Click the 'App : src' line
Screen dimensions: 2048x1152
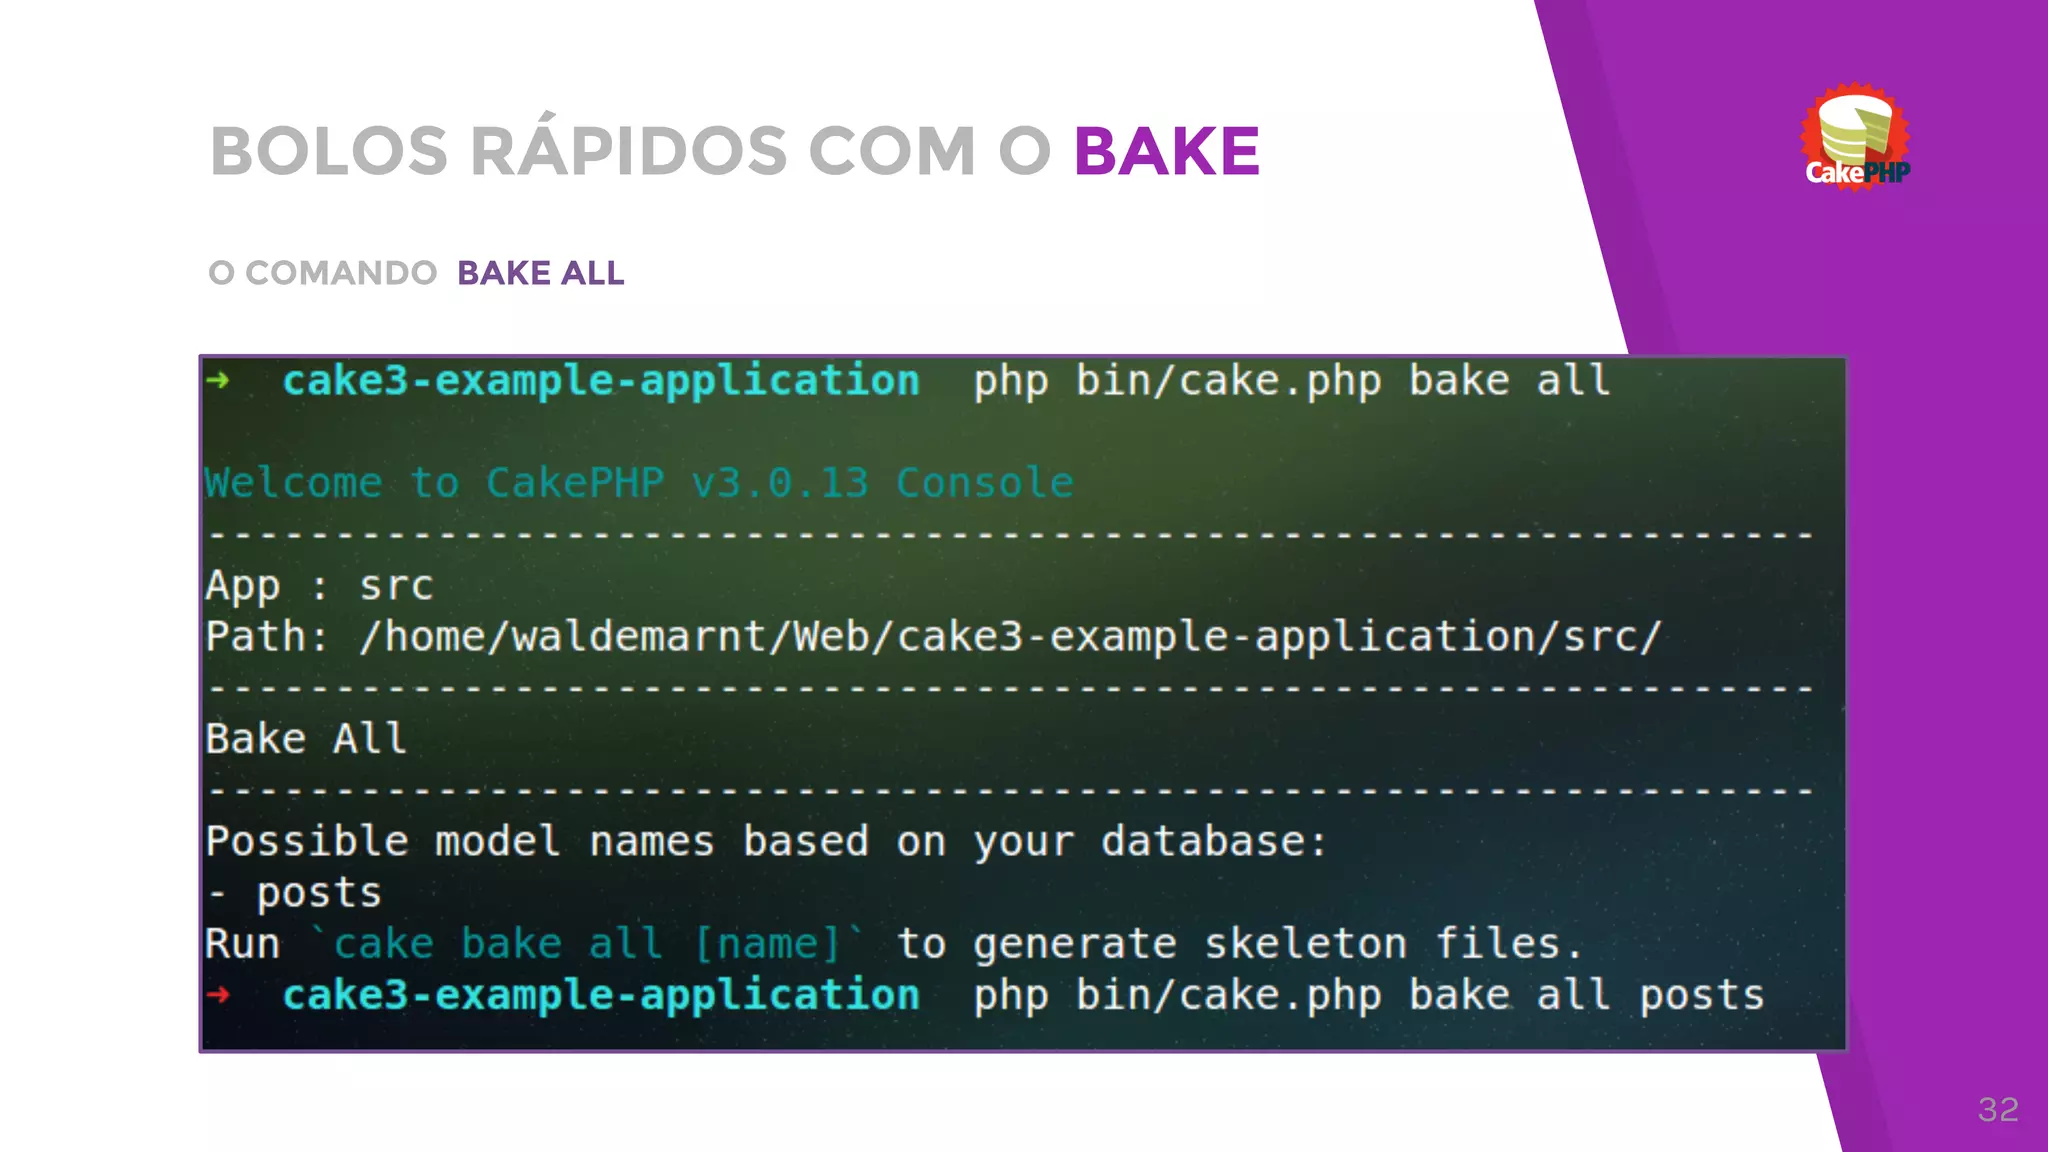point(319,586)
